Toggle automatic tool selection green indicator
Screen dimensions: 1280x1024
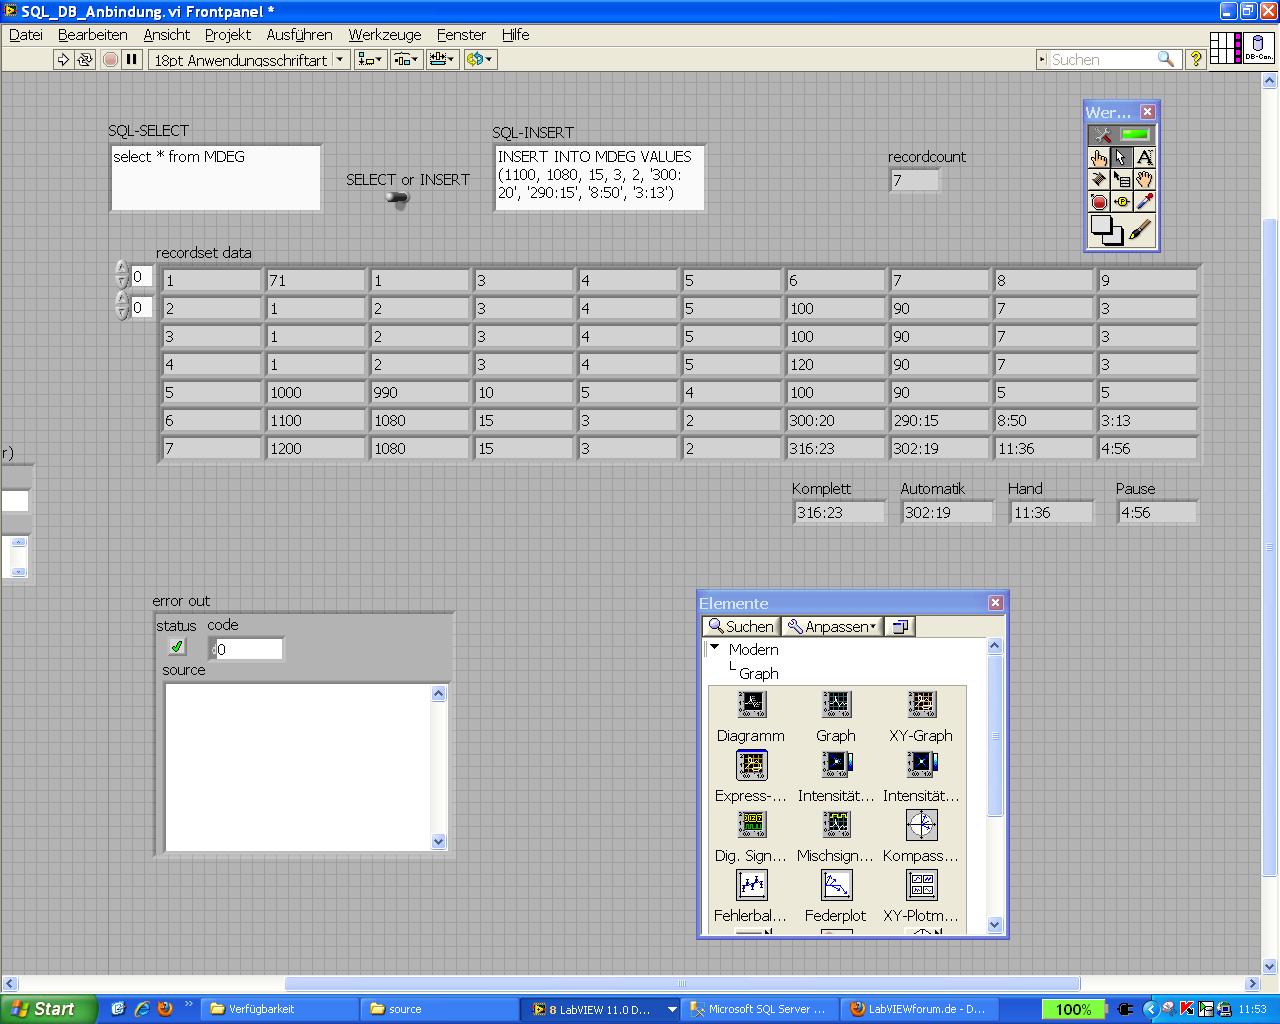click(x=1135, y=135)
